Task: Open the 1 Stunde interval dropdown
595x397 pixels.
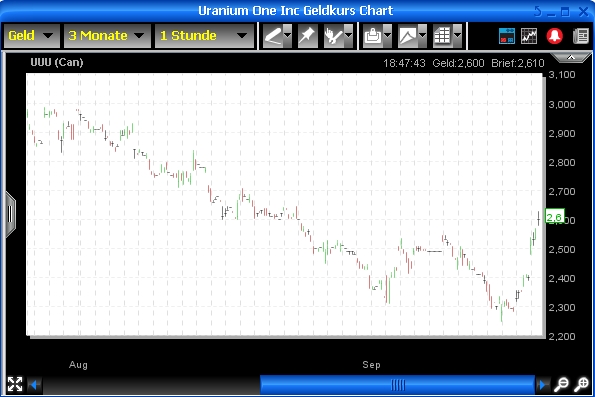Action: [x=204, y=36]
